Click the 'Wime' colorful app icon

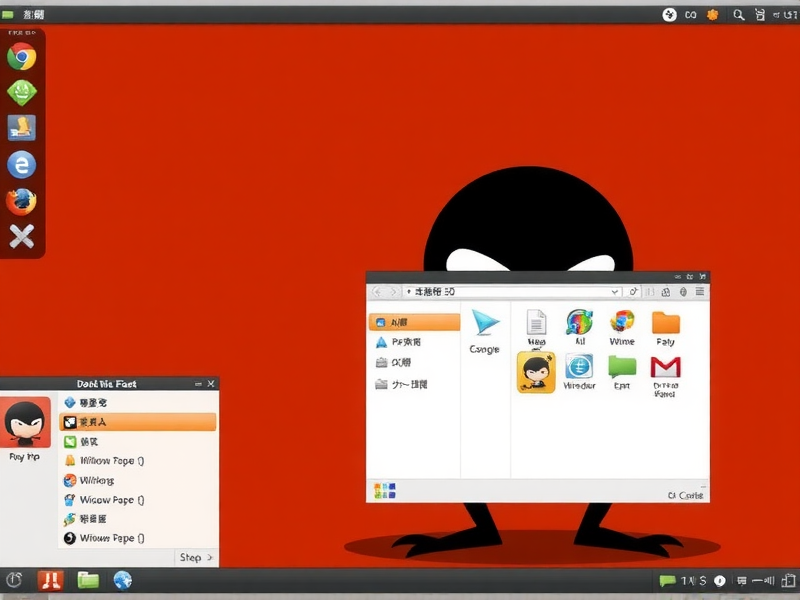tap(622, 322)
